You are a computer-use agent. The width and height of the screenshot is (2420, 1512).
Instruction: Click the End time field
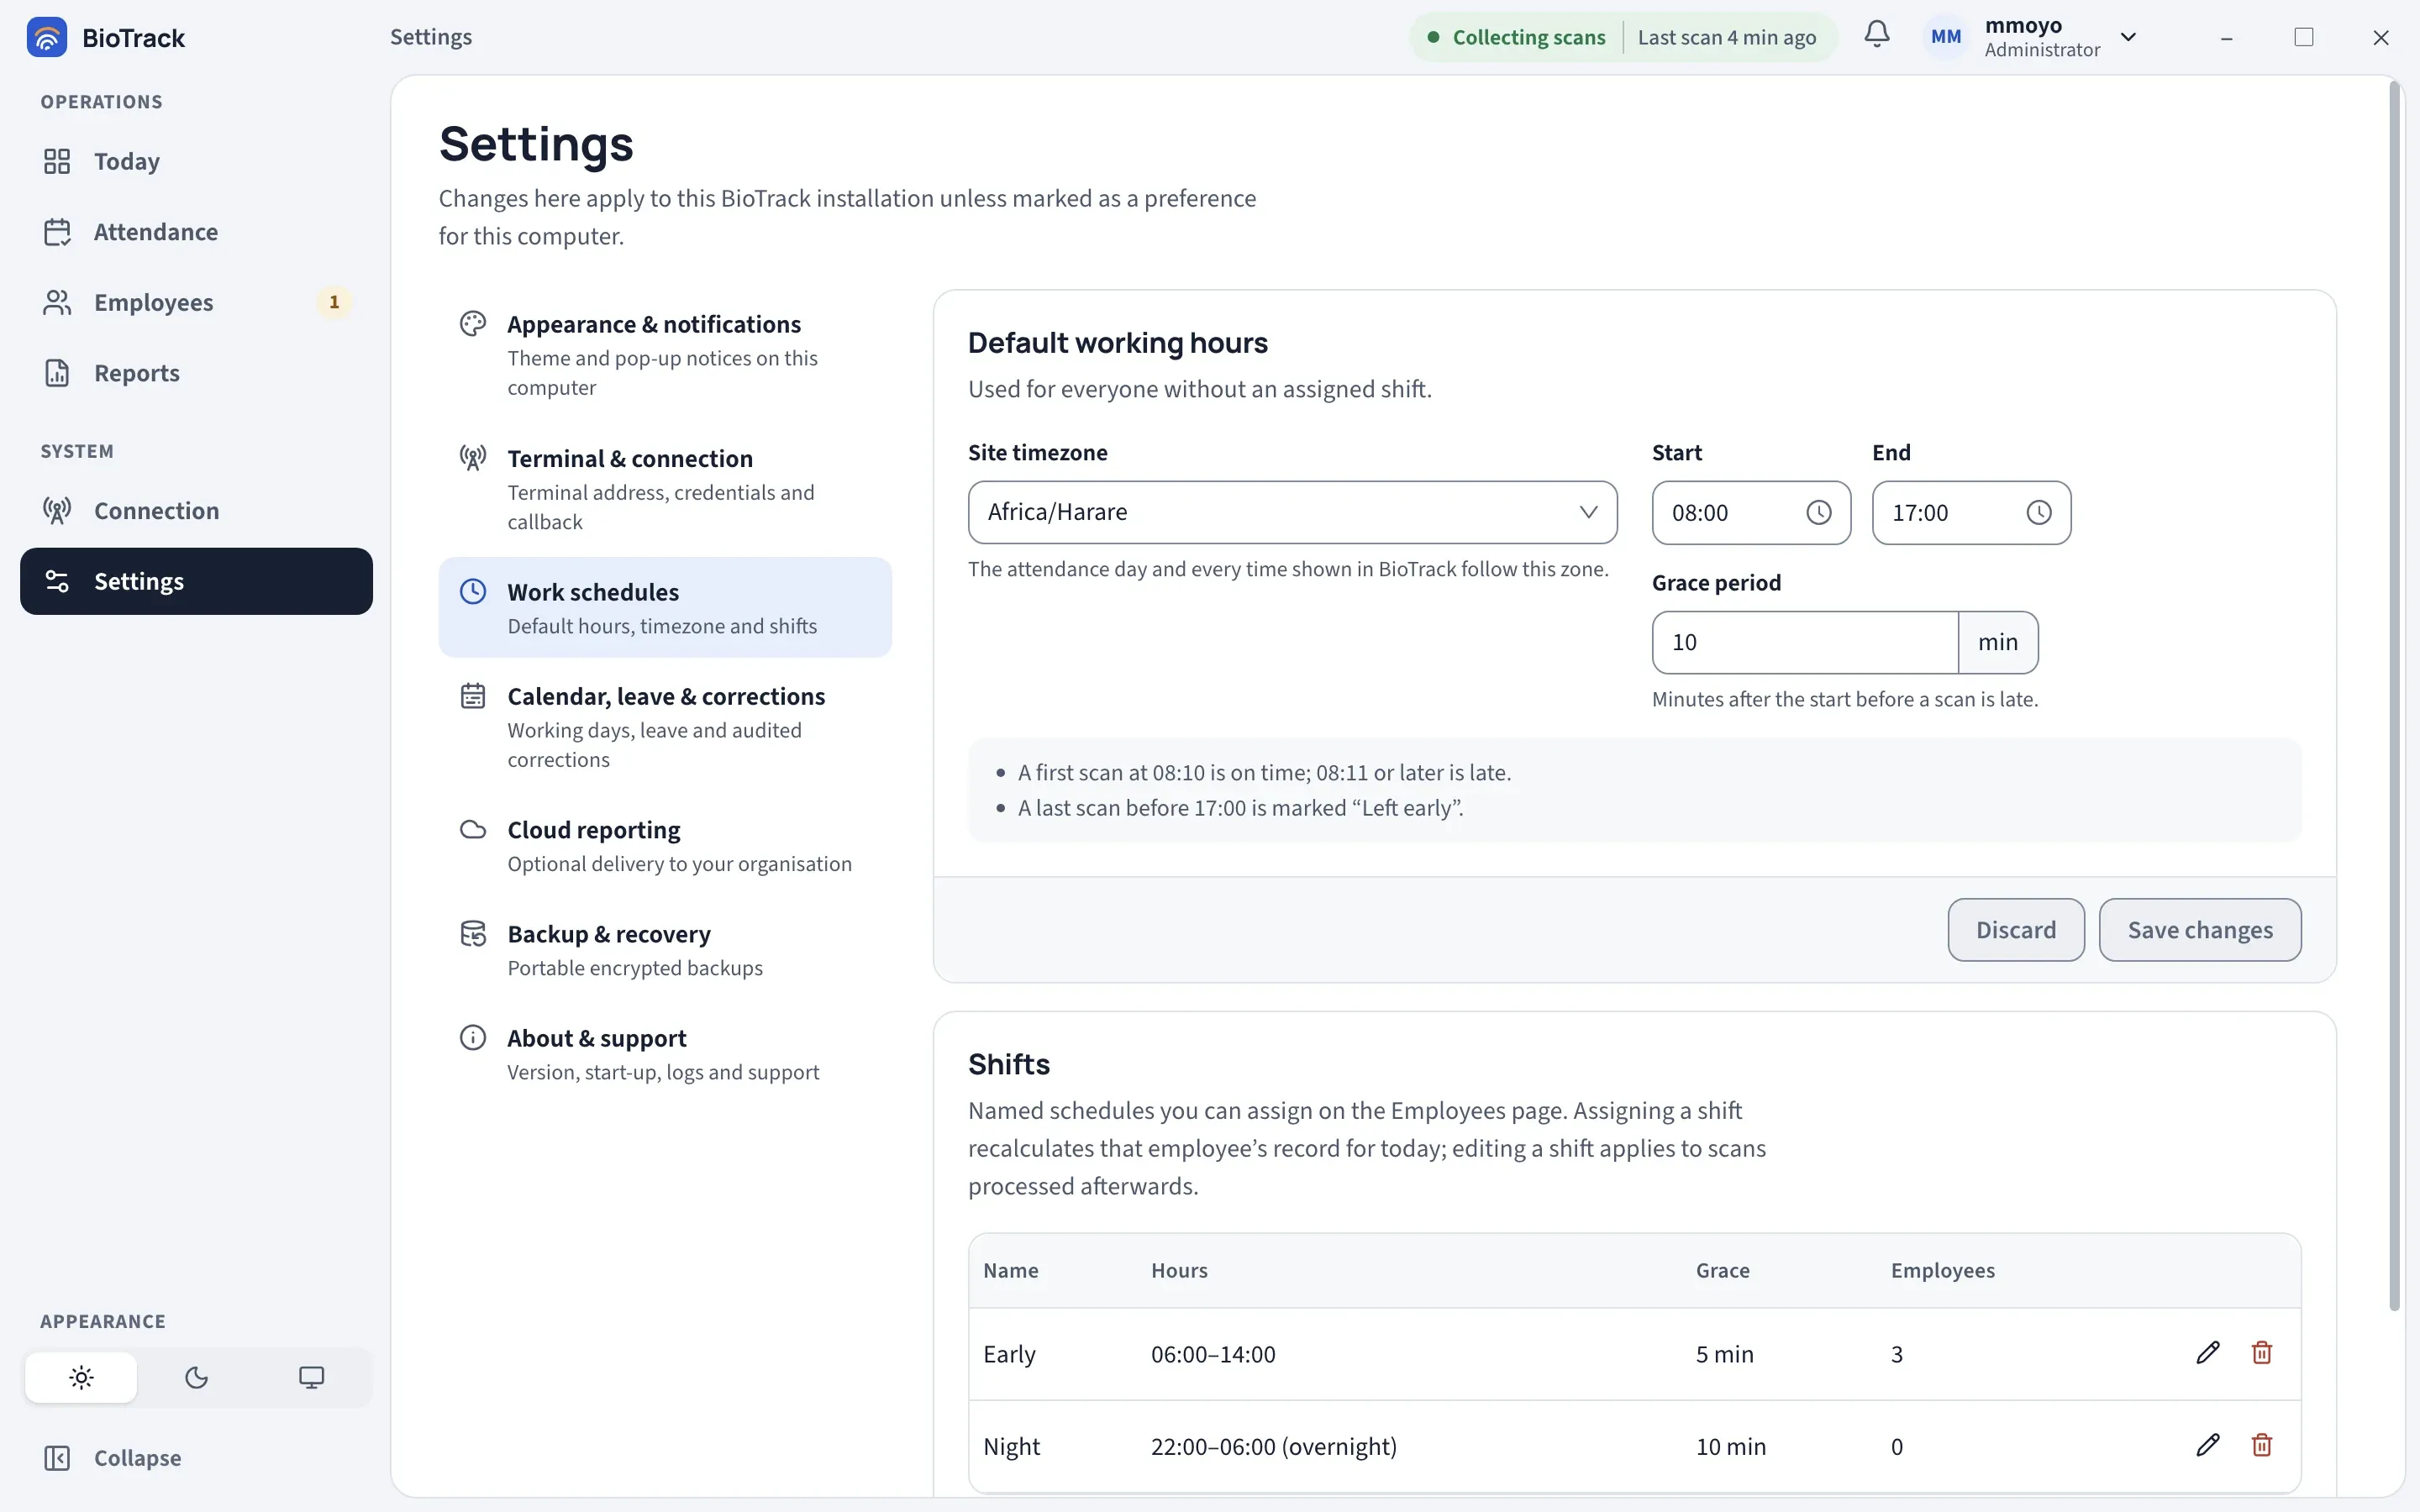pyautogui.click(x=1971, y=513)
